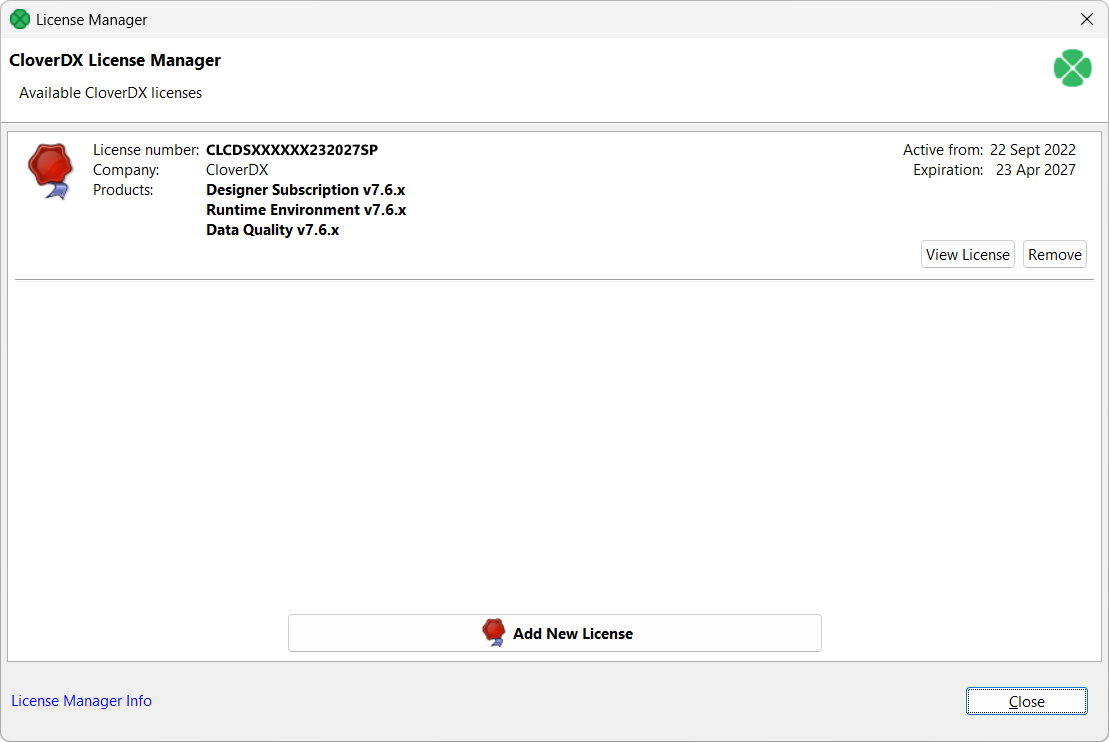Image resolution: width=1109 pixels, height=742 pixels.
Task: Open the View License button
Action: pos(968,255)
